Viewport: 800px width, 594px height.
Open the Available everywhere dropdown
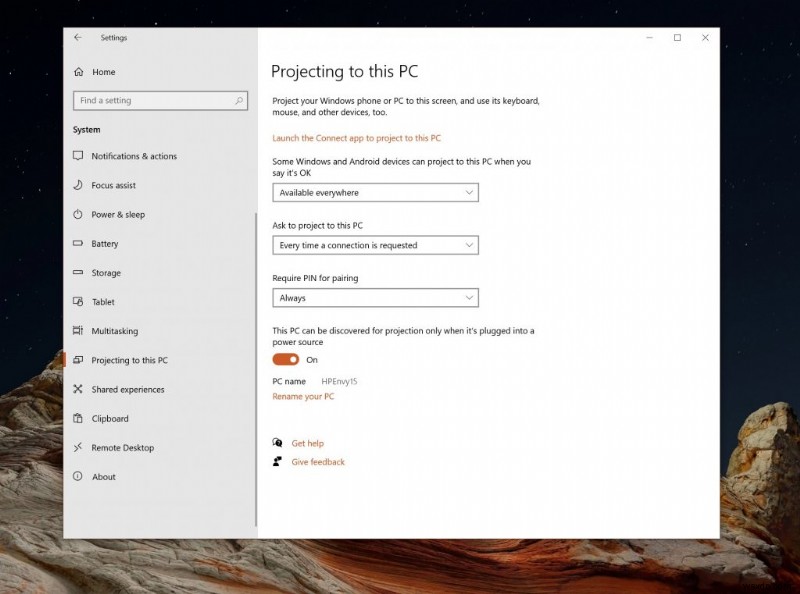tap(375, 192)
